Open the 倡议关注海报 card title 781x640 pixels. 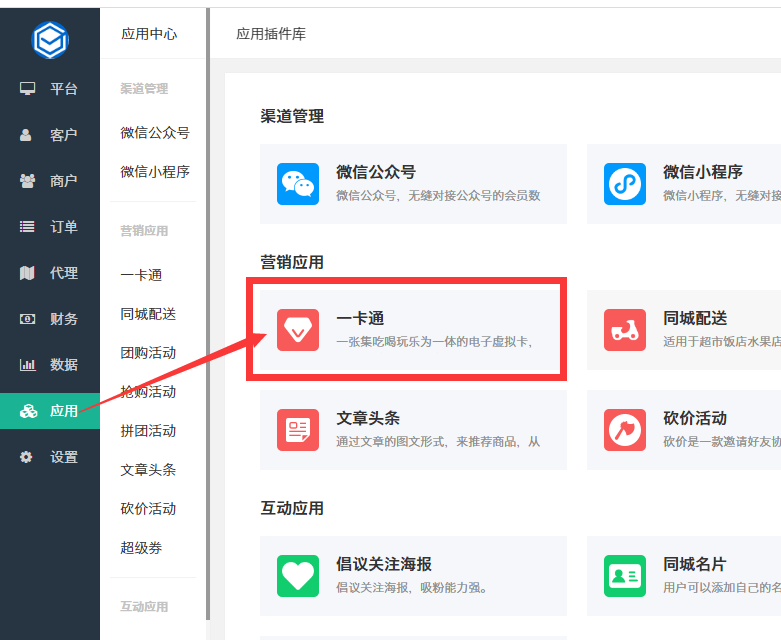tap(384, 564)
